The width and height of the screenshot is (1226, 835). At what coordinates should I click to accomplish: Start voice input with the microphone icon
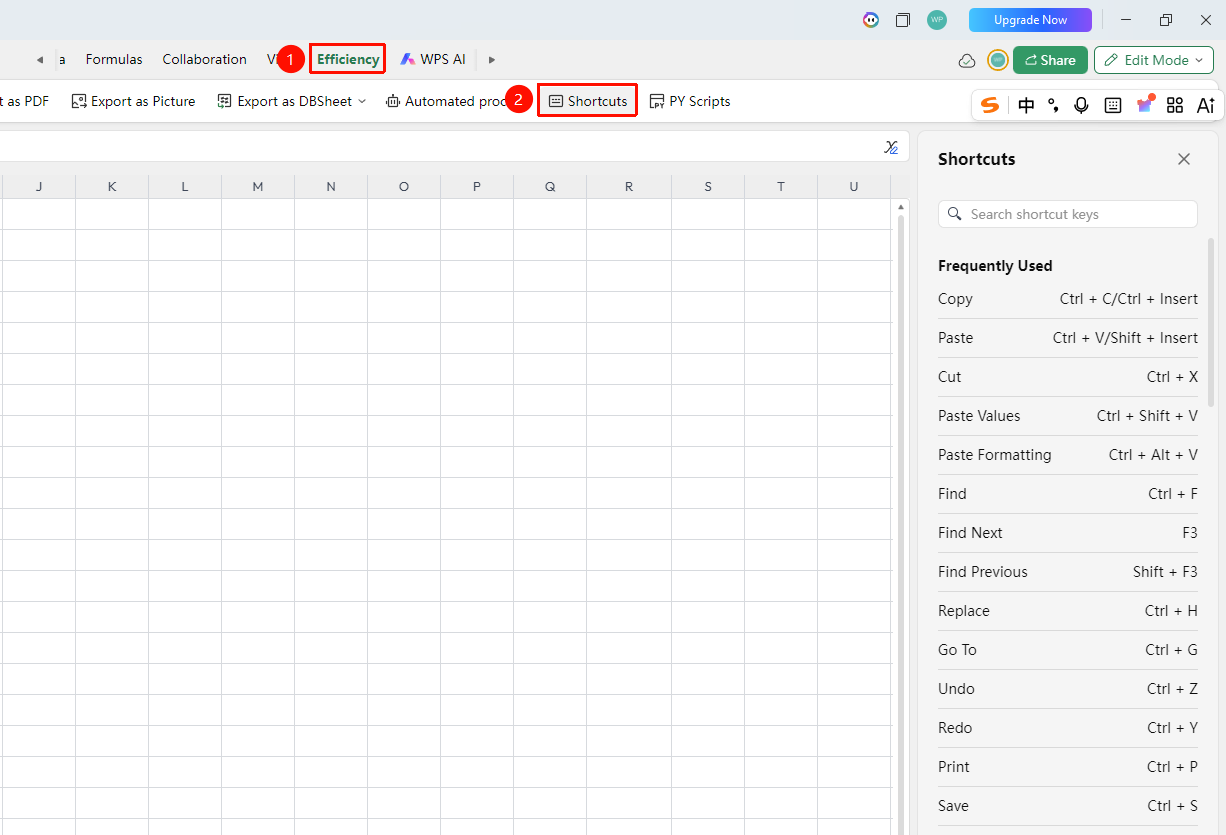coord(1081,105)
